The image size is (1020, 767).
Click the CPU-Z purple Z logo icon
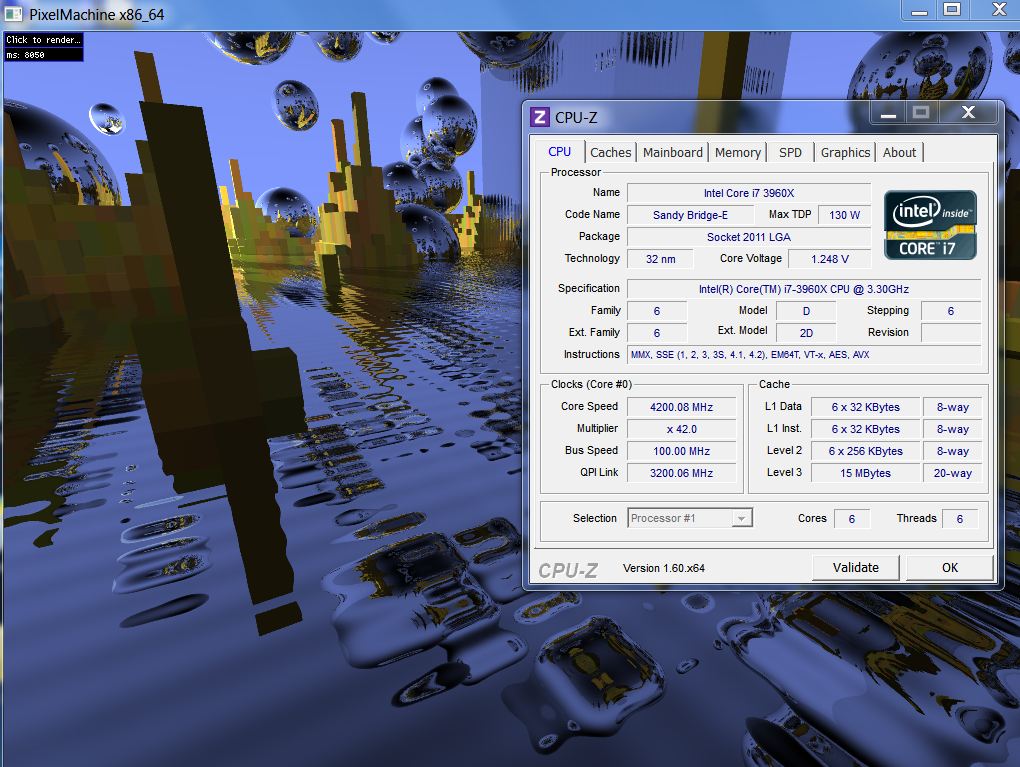click(539, 117)
